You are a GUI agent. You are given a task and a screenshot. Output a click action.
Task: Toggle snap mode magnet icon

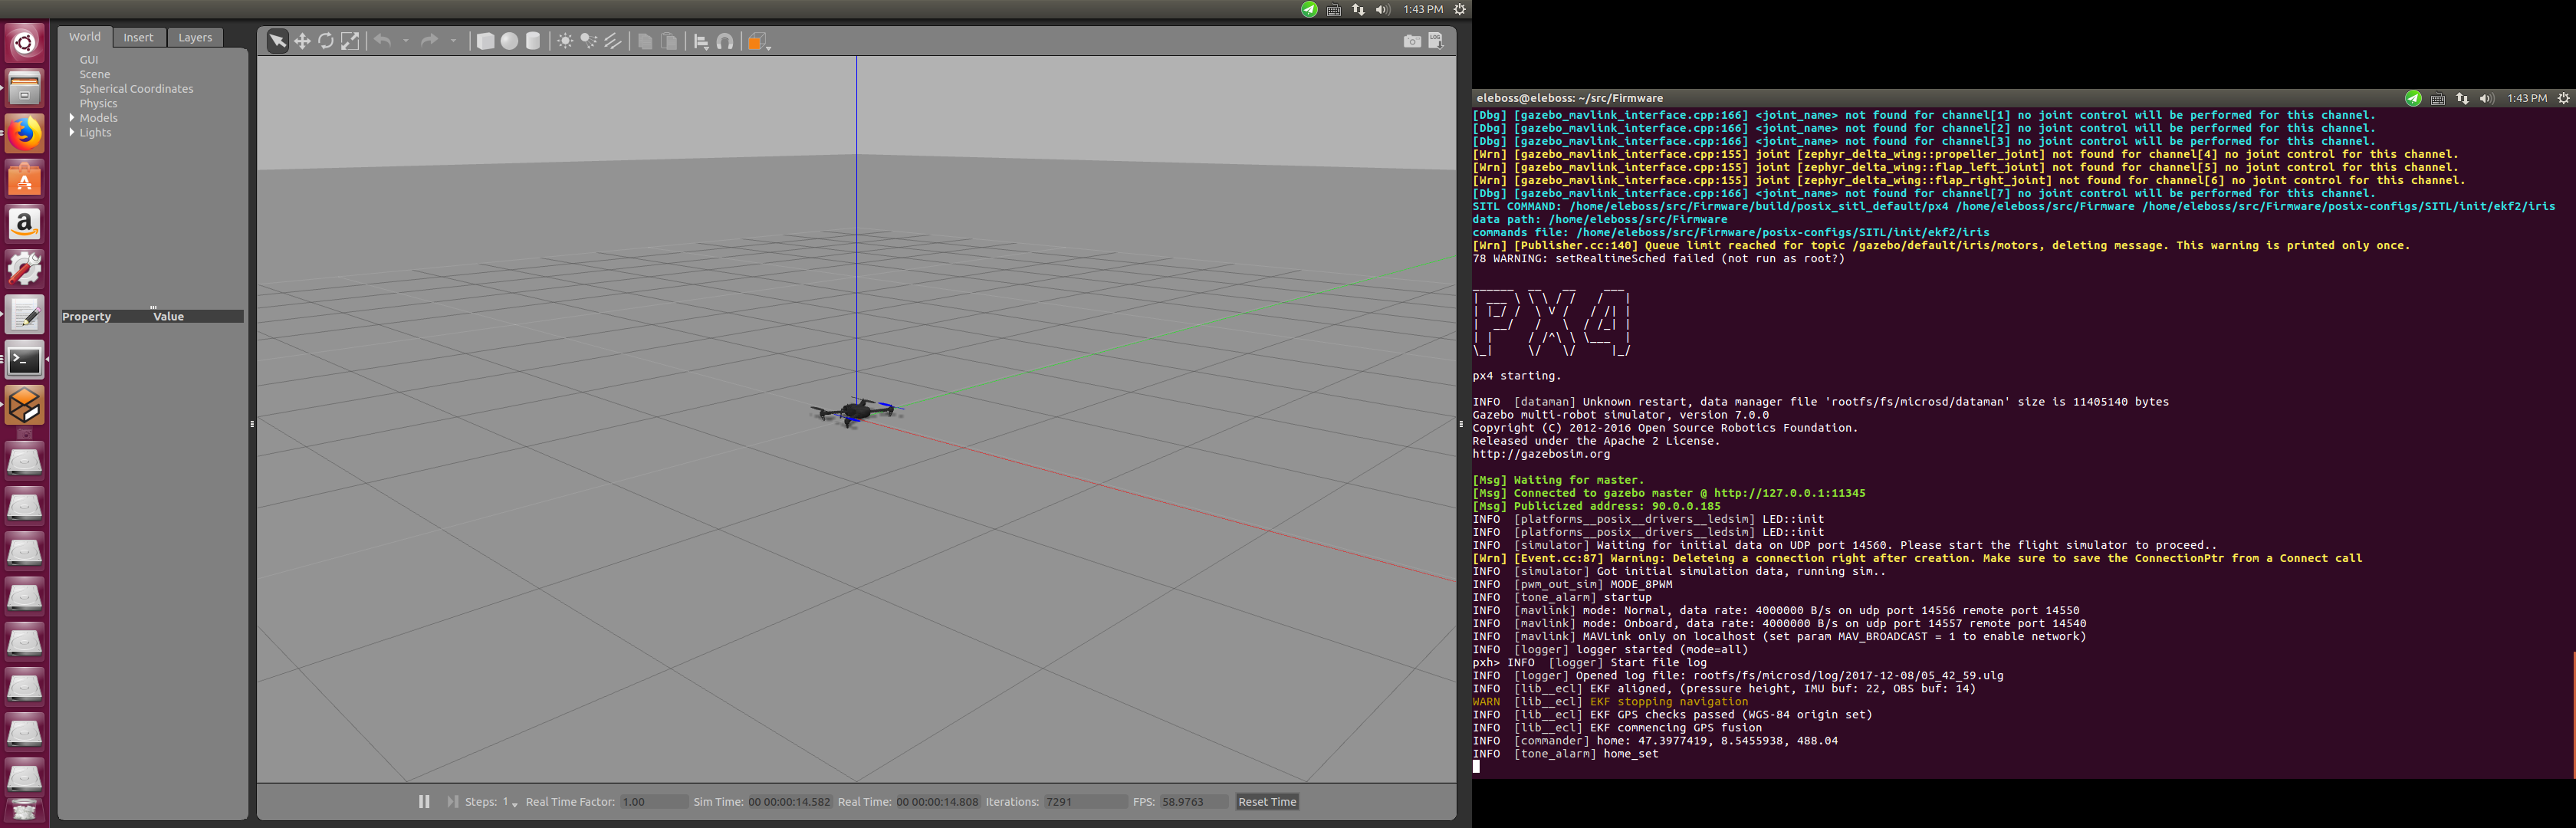pos(725,41)
